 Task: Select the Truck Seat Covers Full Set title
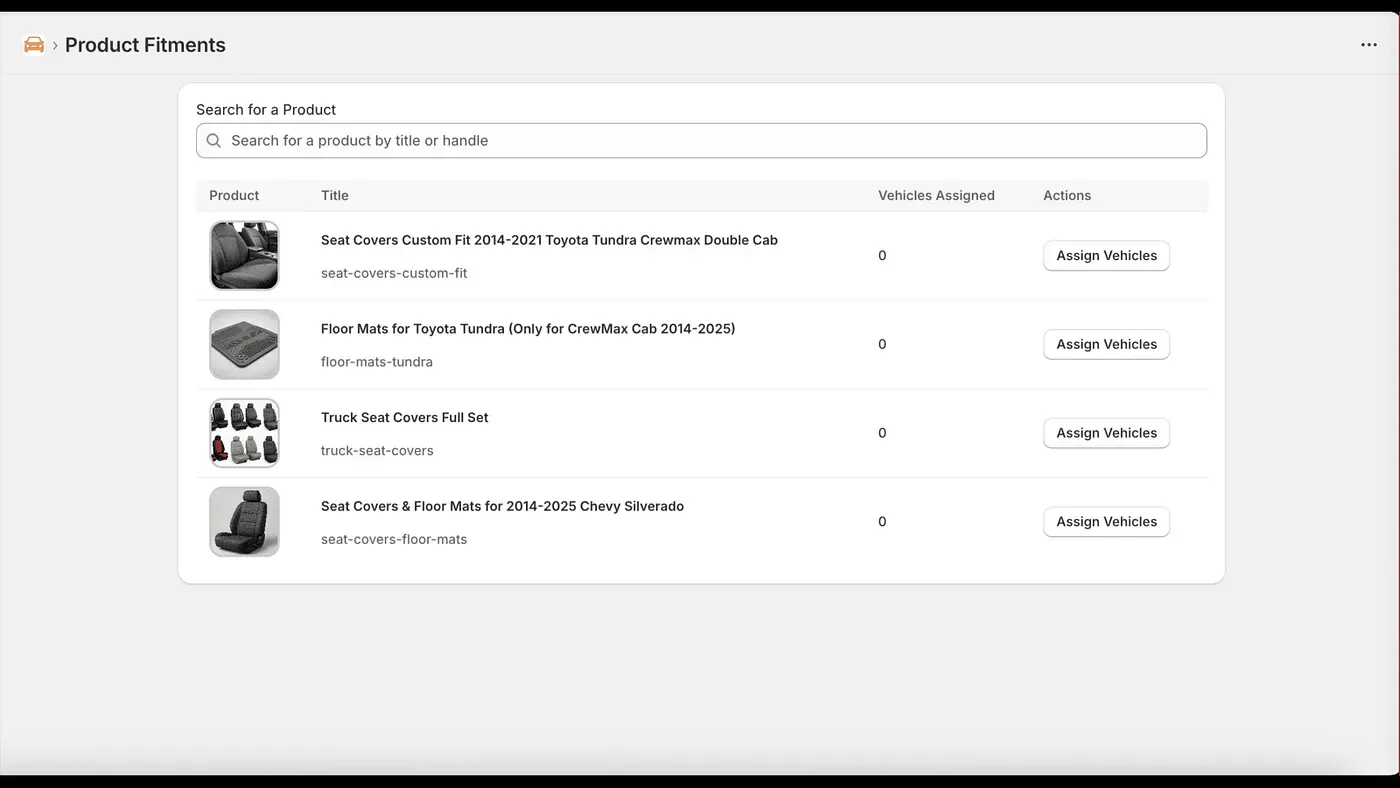[404, 418]
